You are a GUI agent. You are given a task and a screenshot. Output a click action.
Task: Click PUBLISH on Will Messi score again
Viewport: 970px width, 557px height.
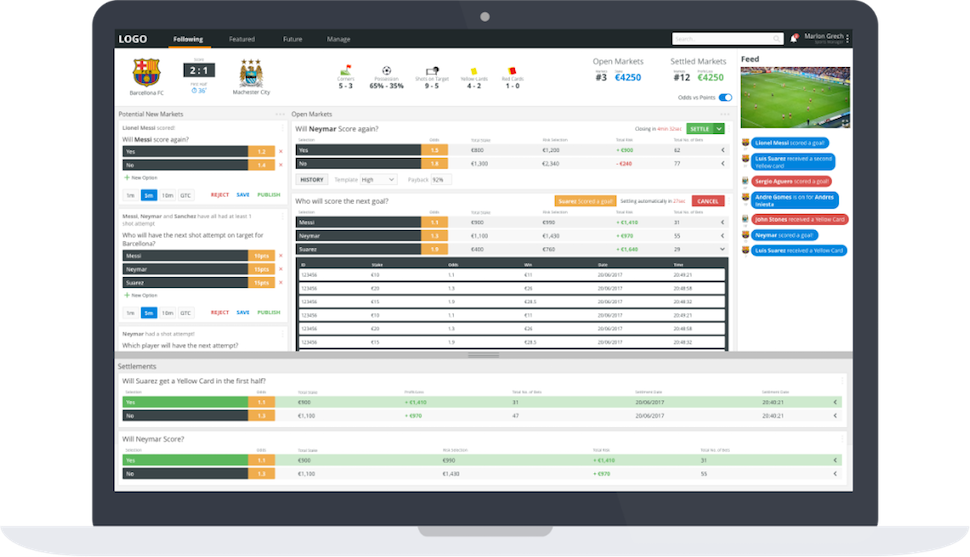(269, 195)
